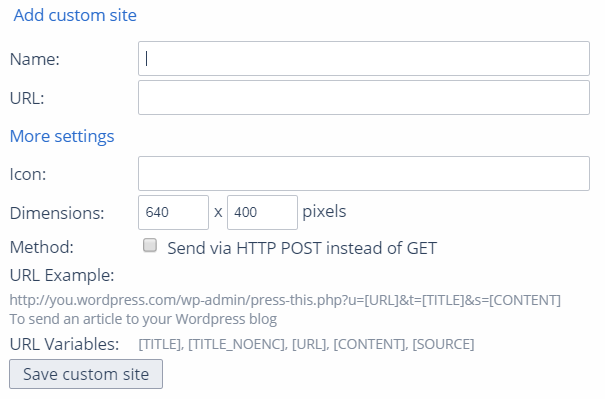Click the URL Example: label
This screenshot has width=605, height=399.
(62, 276)
